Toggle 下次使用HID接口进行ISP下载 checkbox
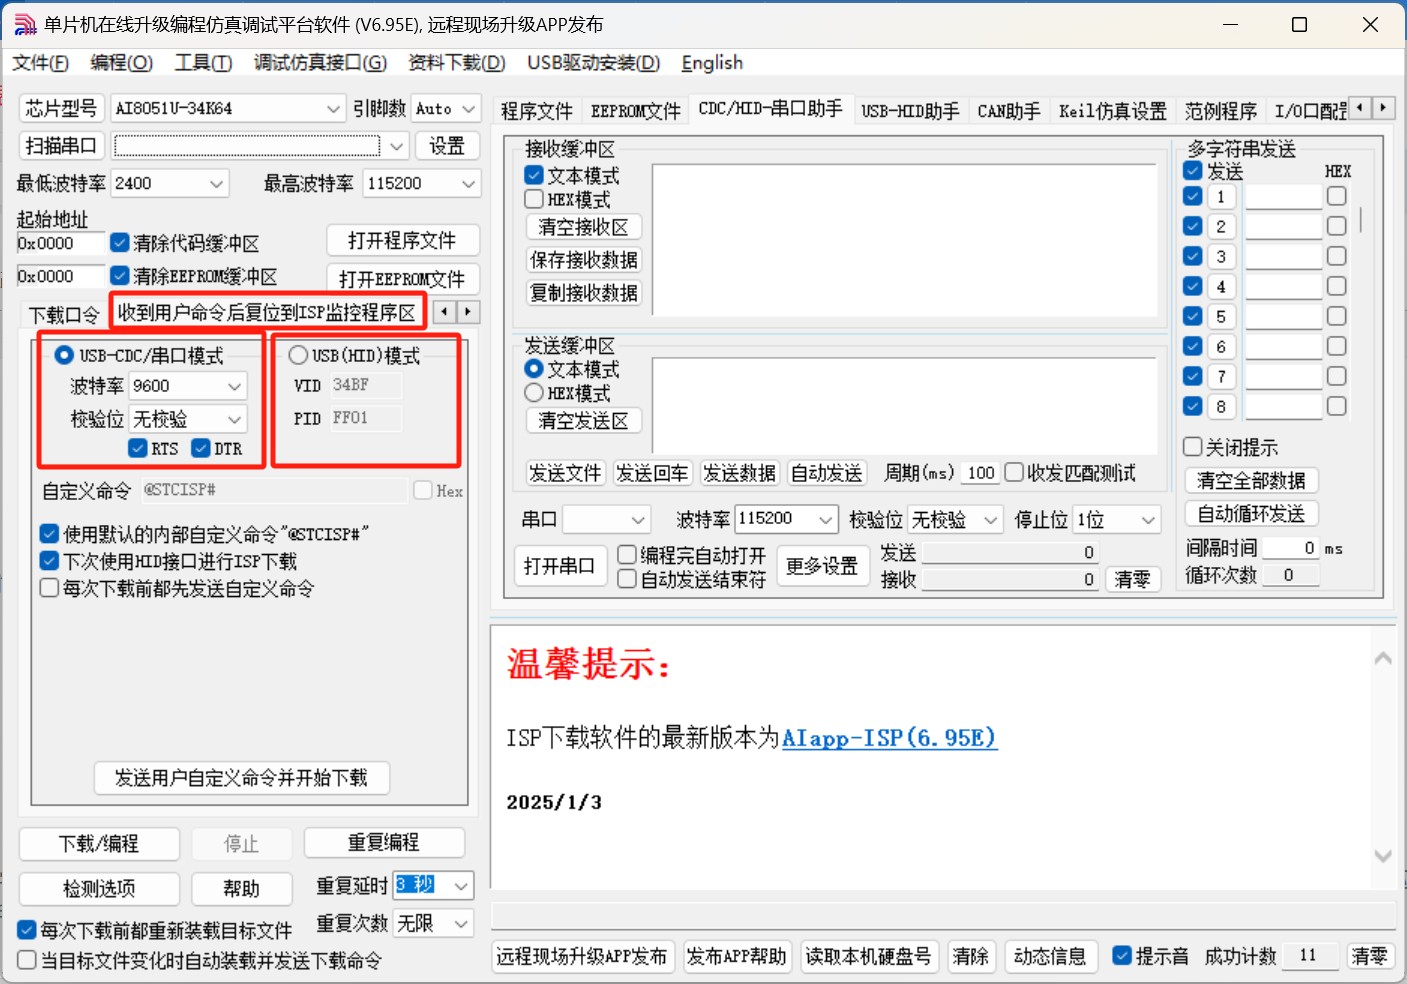Screen dimensions: 1407x984 click(49, 561)
